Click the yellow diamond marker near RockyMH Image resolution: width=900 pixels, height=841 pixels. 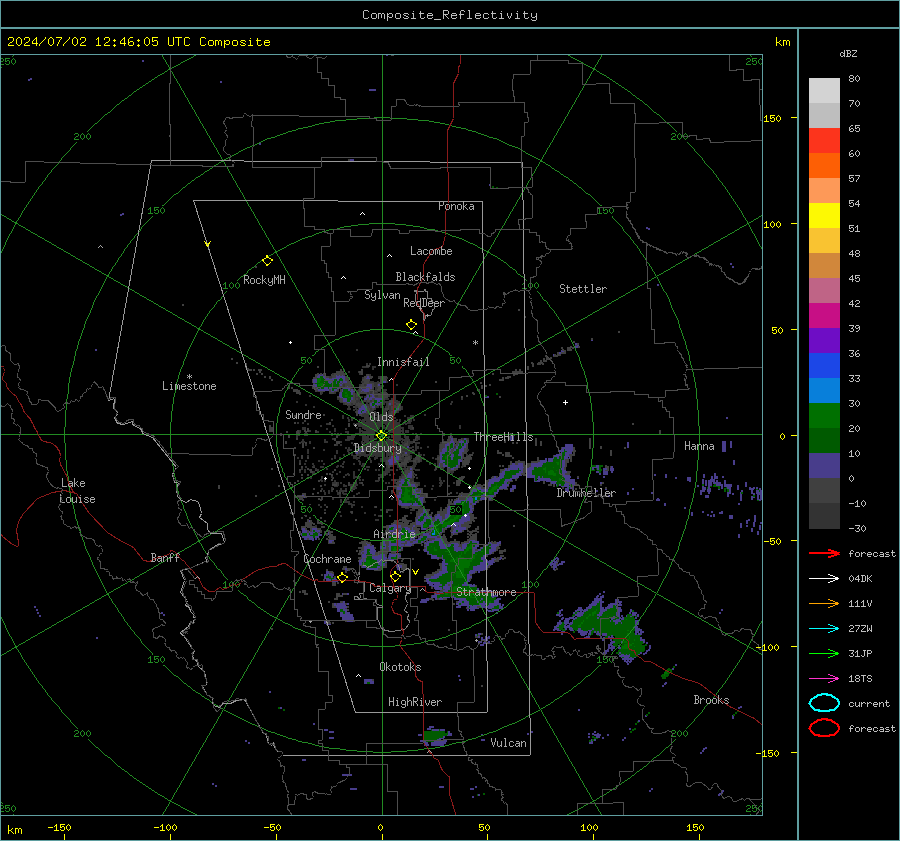pos(267,261)
